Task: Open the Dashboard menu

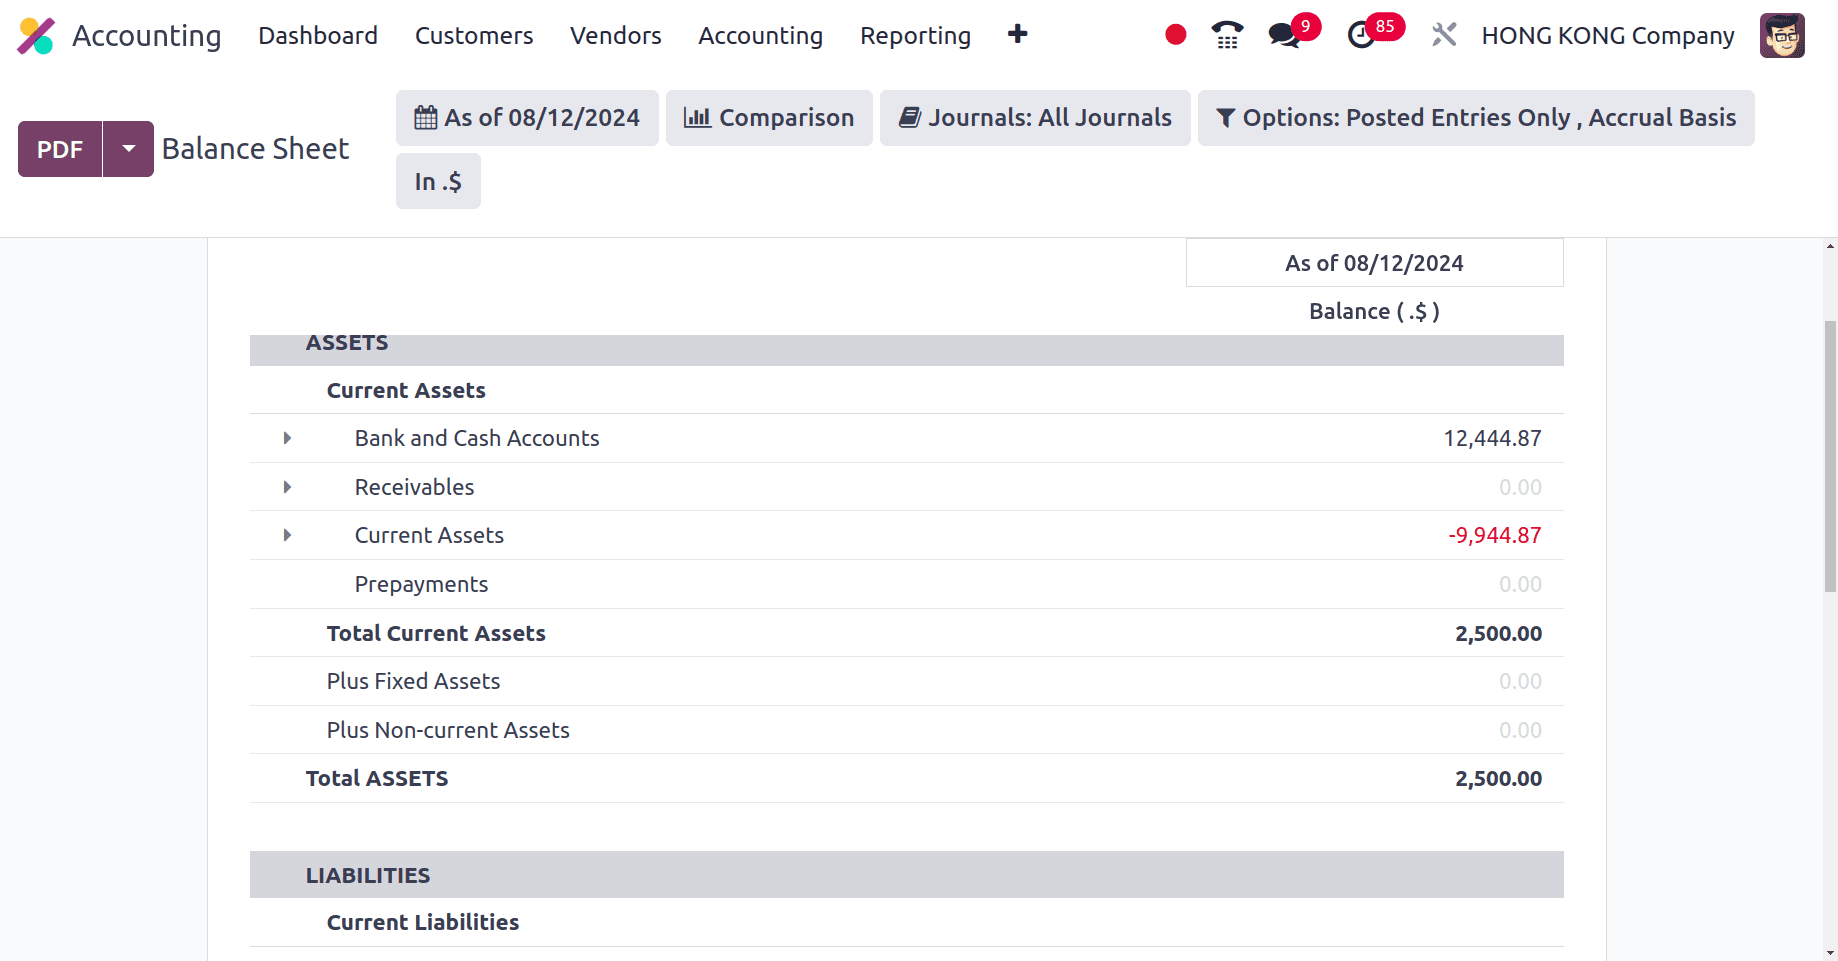Action: click(x=318, y=36)
